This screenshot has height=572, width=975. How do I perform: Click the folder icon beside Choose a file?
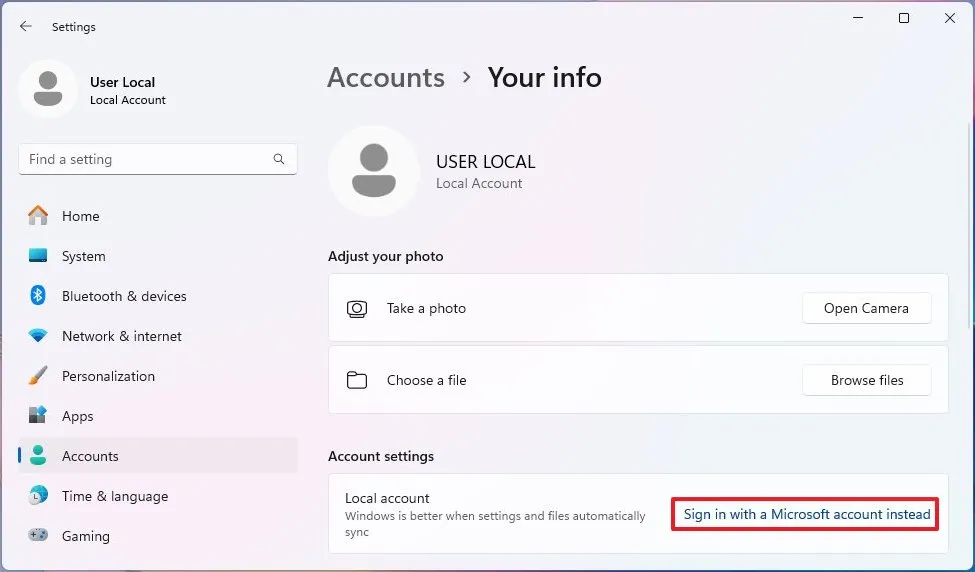tap(357, 380)
